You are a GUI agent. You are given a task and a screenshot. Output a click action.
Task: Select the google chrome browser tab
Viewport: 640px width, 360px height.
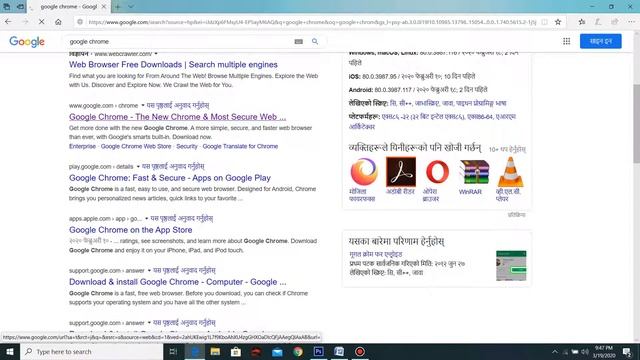(x=69, y=7)
